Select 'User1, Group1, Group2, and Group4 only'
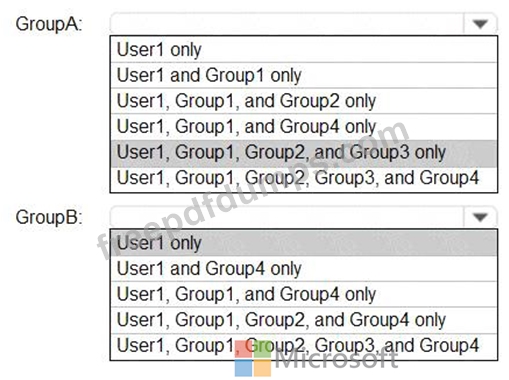509x380 pixels. [304, 320]
